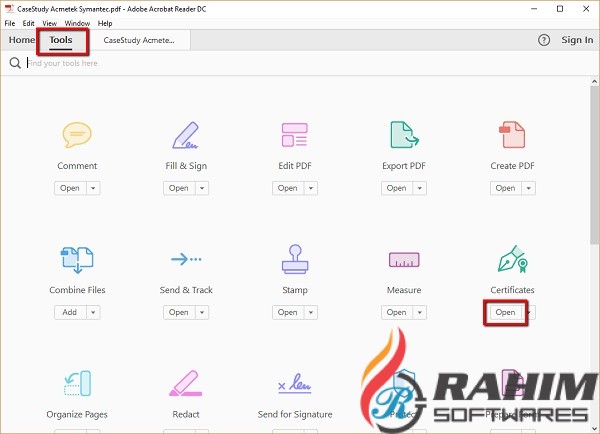This screenshot has width=600, height=434.
Task: Expand the Fill & Sign dropdown arrow
Action: tap(202, 188)
